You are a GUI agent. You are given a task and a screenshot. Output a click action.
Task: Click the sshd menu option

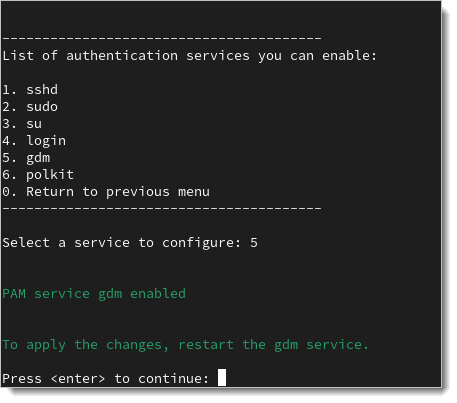(30, 90)
